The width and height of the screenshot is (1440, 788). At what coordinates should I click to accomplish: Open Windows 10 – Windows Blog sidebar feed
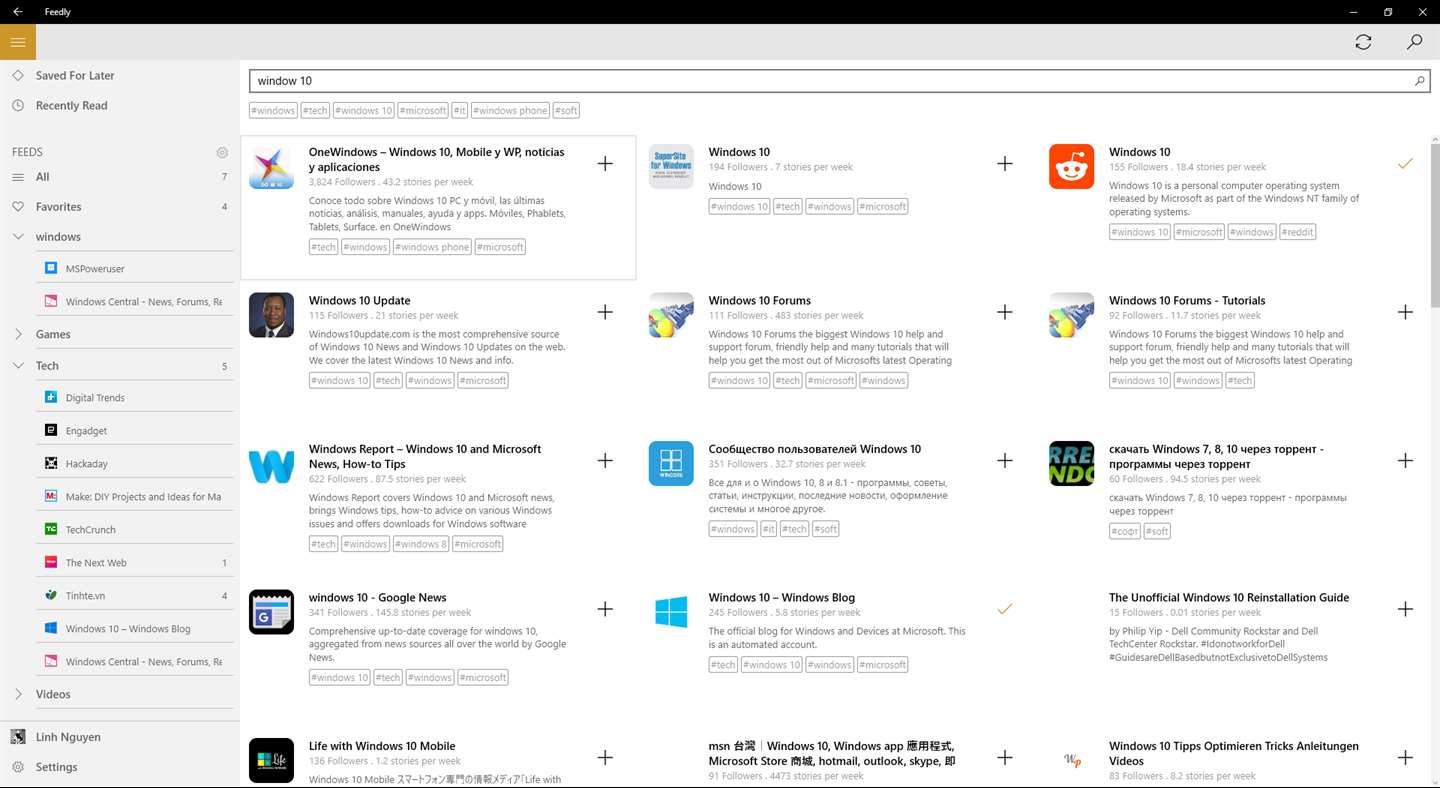click(x=128, y=629)
